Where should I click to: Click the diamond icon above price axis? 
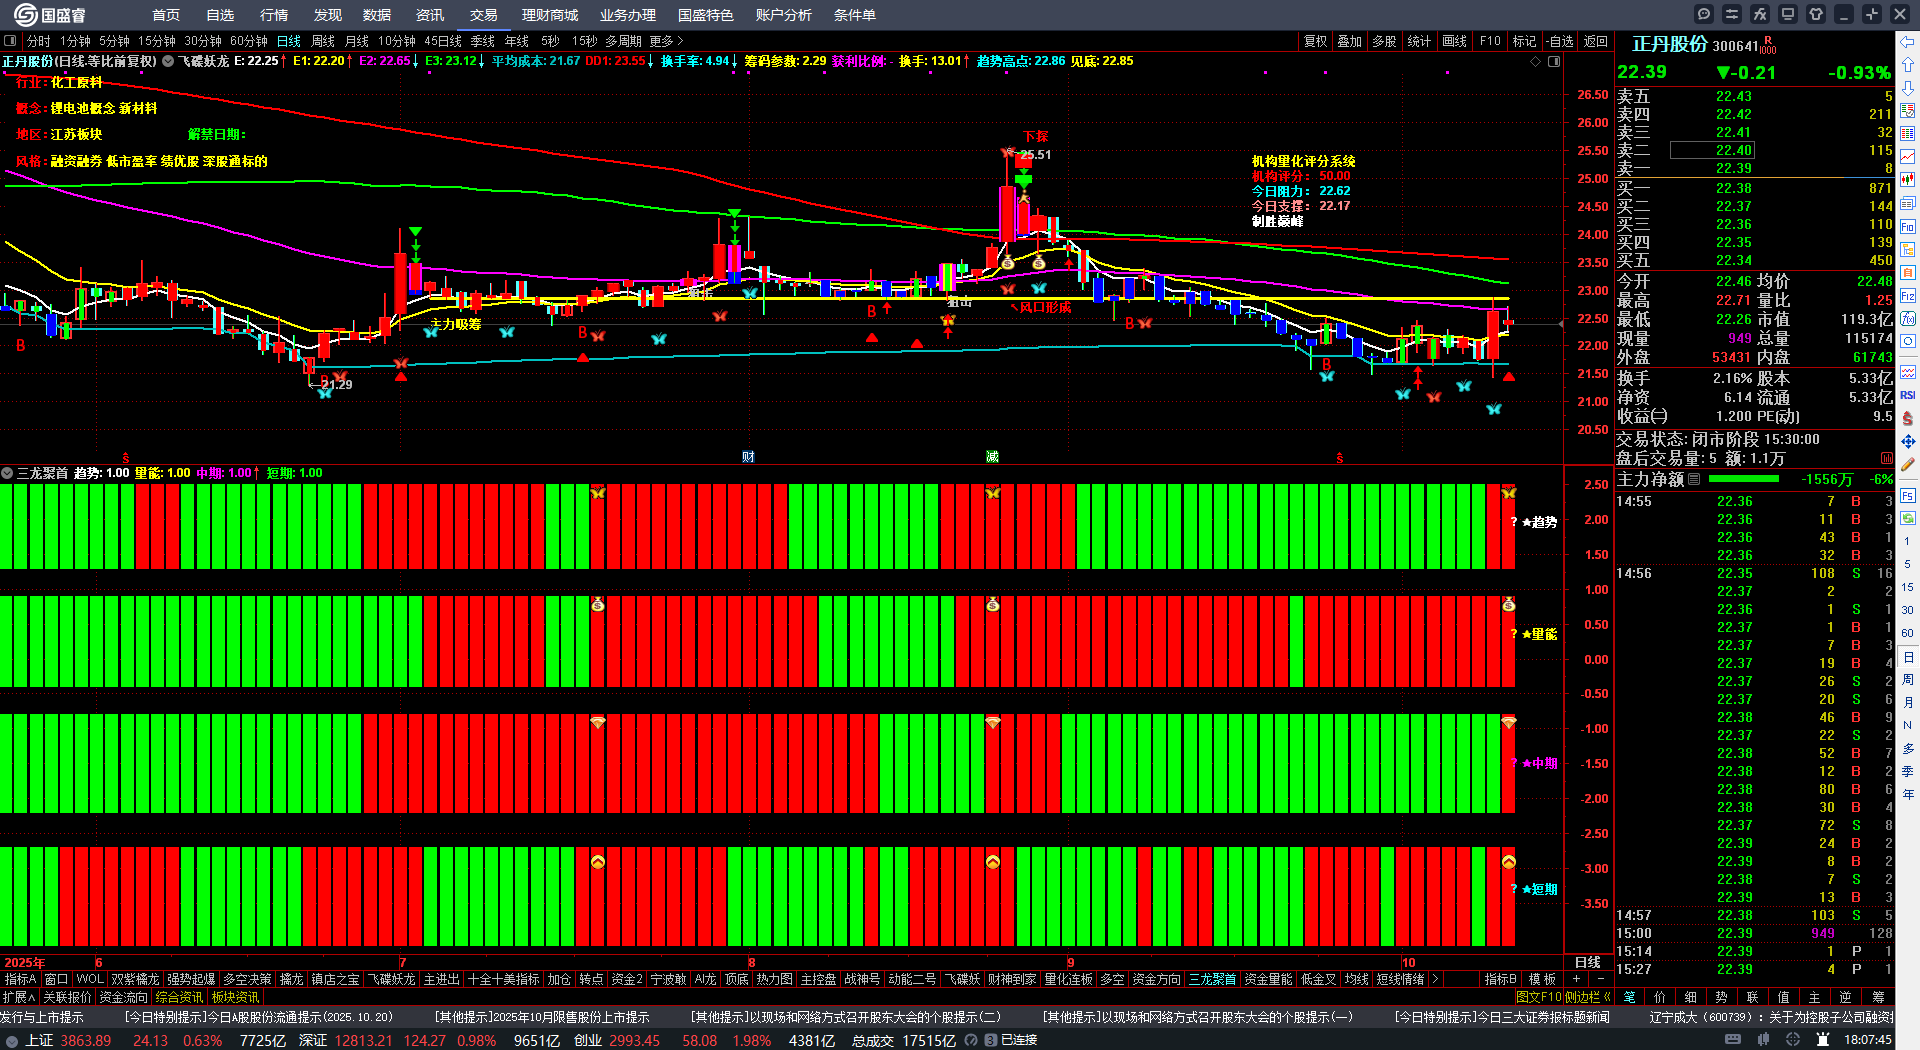(1536, 62)
